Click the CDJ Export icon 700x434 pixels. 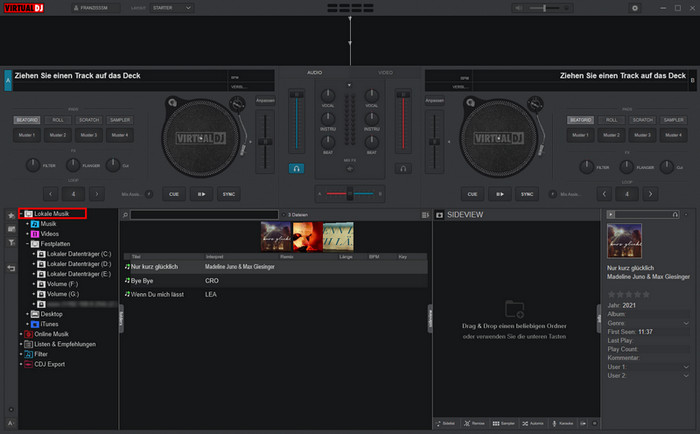coord(28,364)
